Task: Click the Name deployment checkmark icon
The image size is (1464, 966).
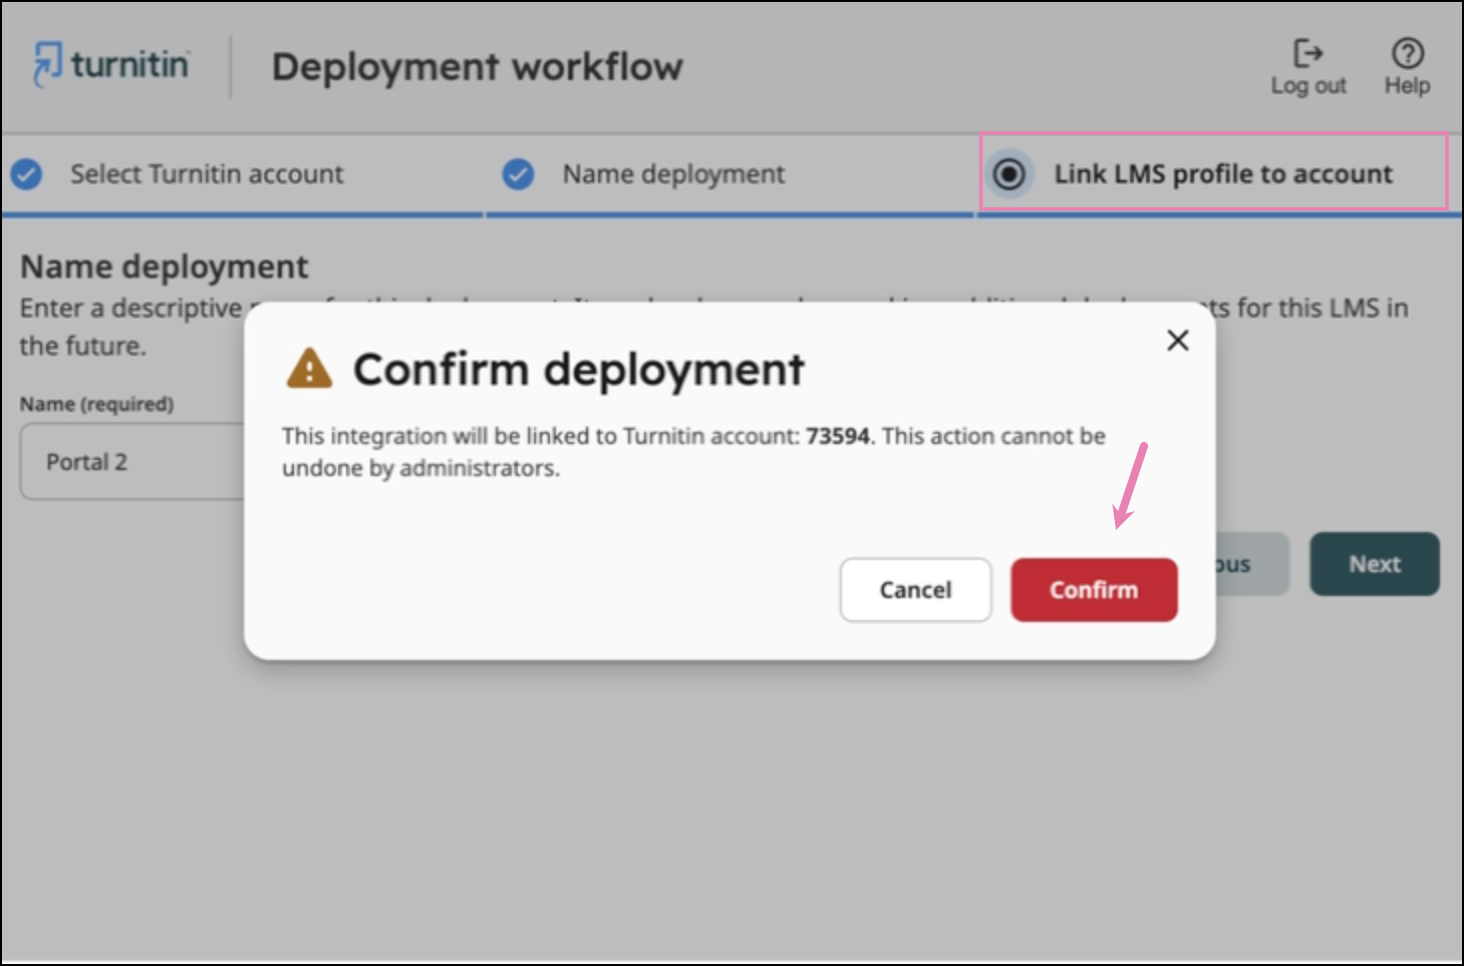Action: point(518,174)
